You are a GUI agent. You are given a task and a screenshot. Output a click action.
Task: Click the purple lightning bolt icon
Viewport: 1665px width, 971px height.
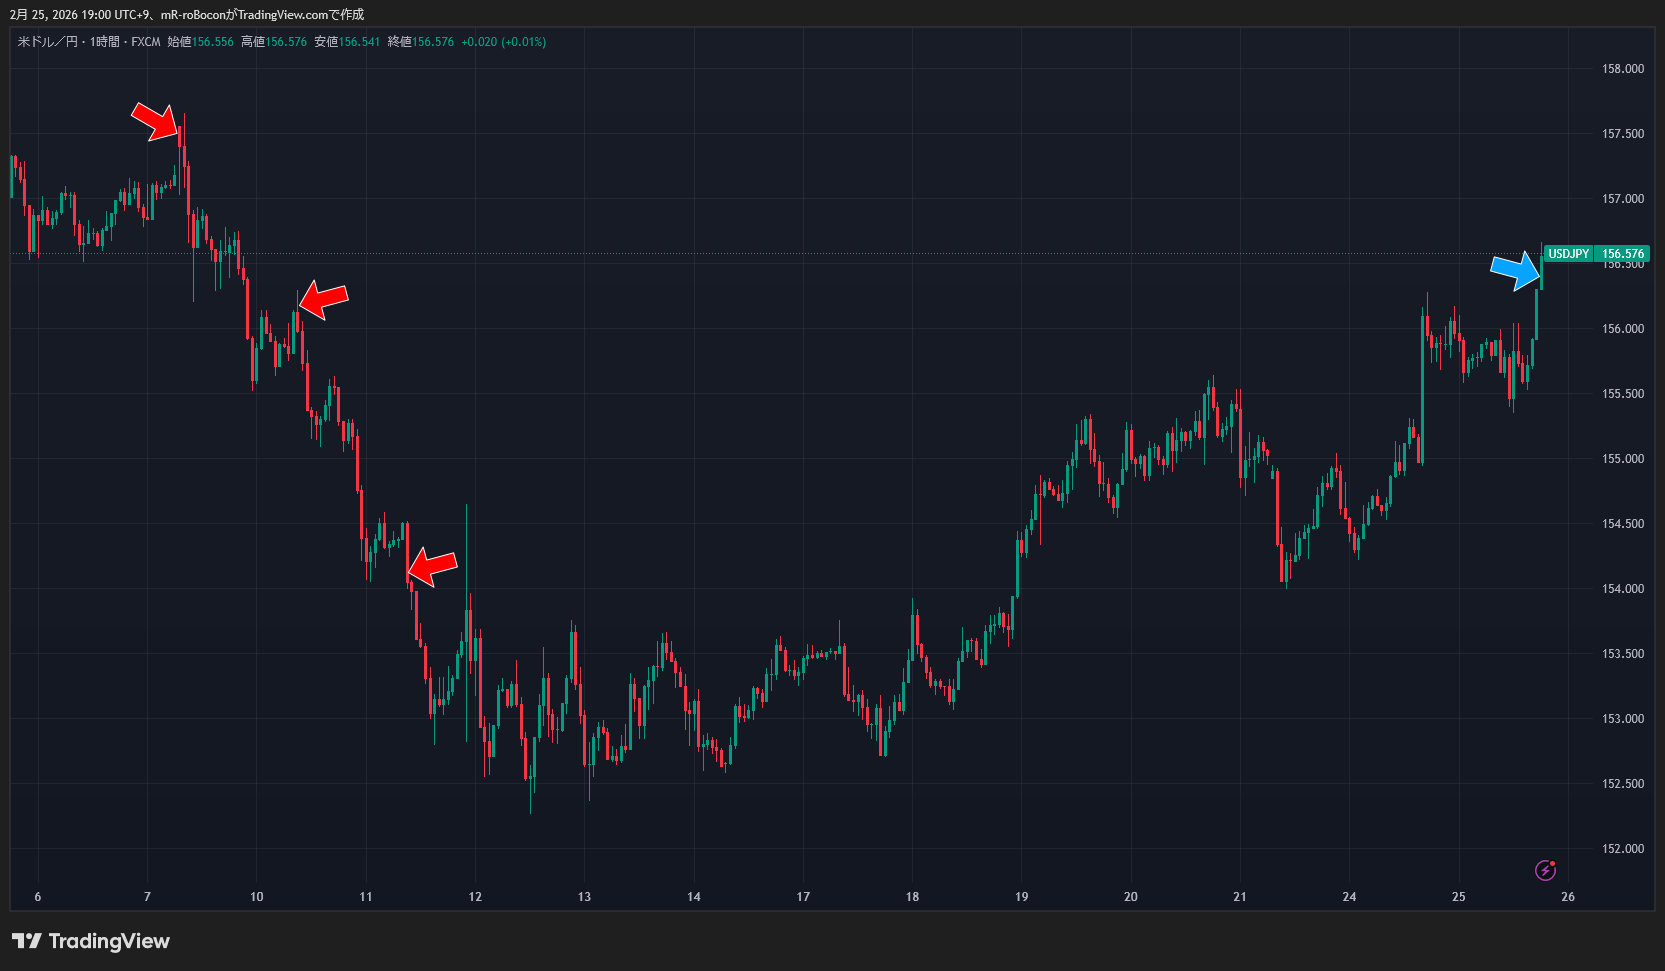1545,870
